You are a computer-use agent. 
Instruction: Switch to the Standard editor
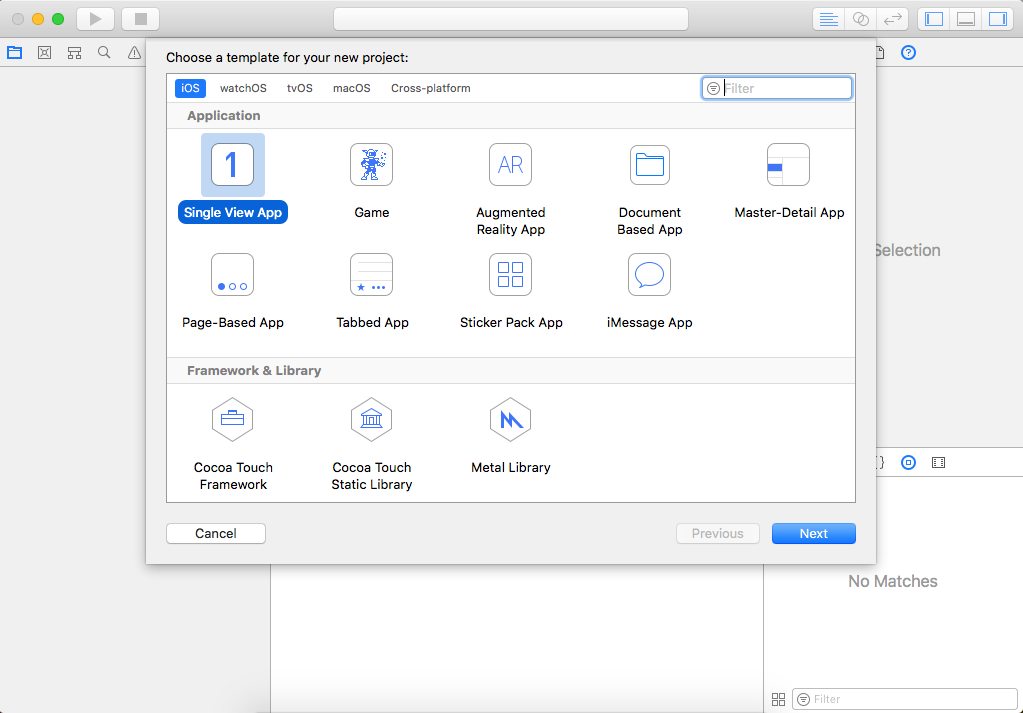pyautogui.click(x=828, y=19)
